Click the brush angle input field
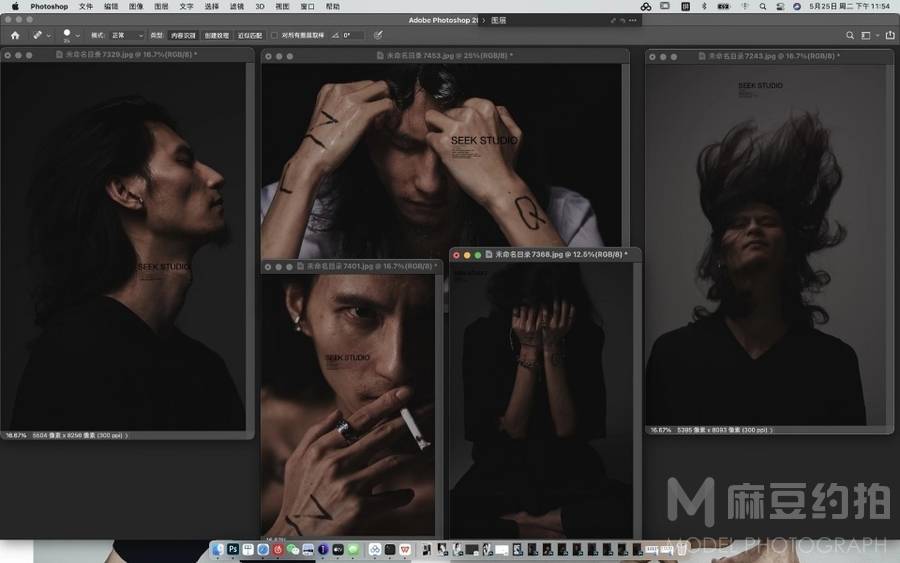 pyautogui.click(x=352, y=36)
